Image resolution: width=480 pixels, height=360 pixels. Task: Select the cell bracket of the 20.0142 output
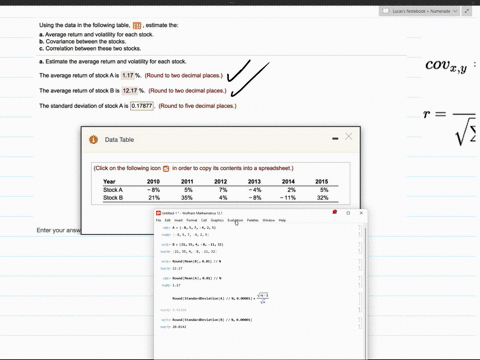pyautogui.click(x=360, y=327)
